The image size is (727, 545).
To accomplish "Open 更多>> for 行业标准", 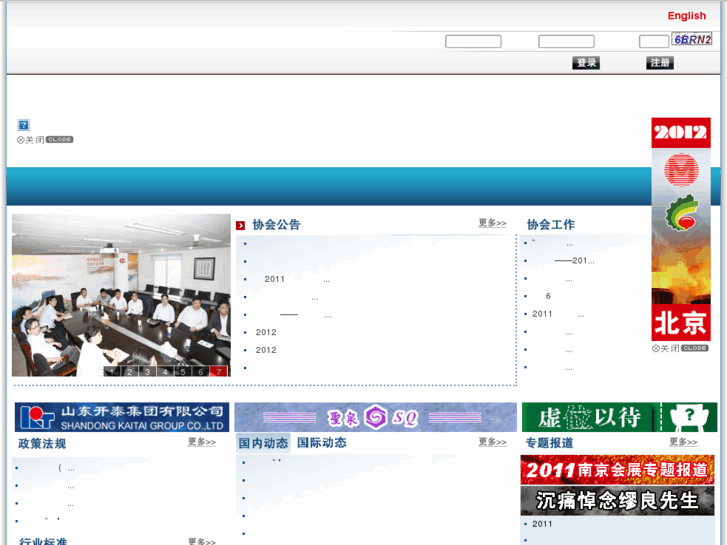I will coord(202,541).
